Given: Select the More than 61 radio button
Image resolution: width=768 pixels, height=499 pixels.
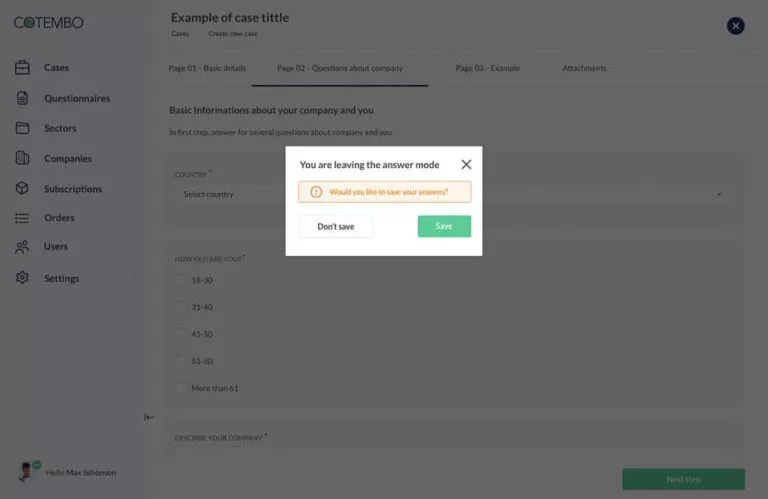Looking at the screenshot, I should coord(181,387).
